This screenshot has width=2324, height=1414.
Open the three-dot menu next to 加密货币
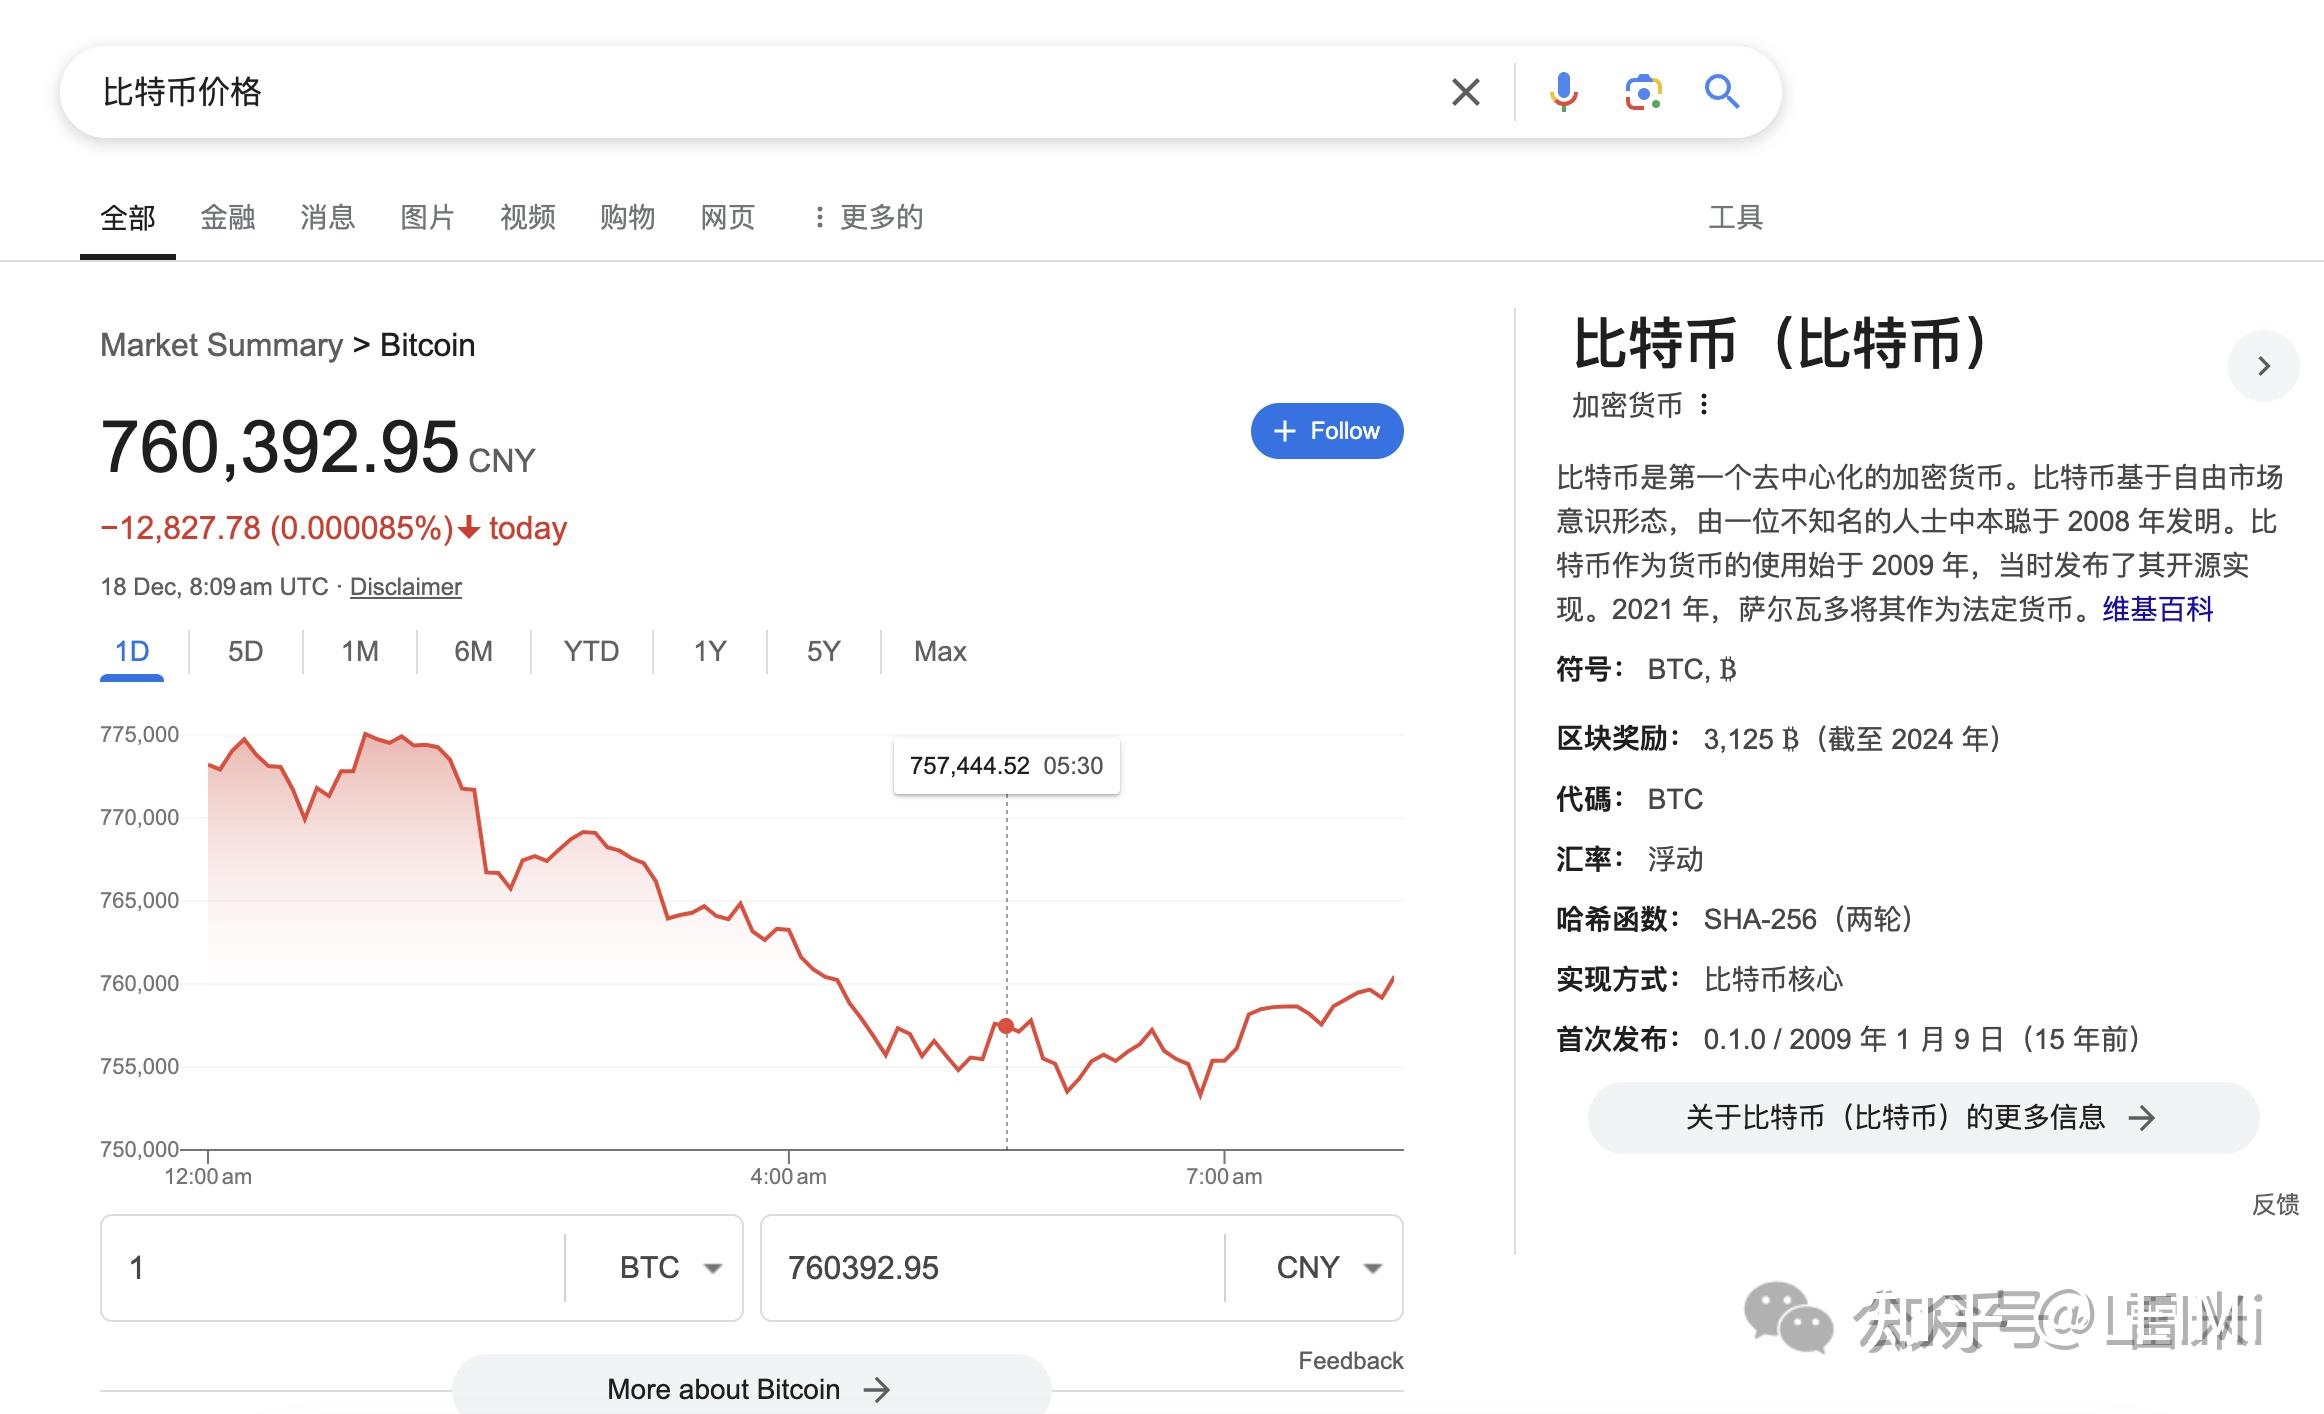[1704, 405]
